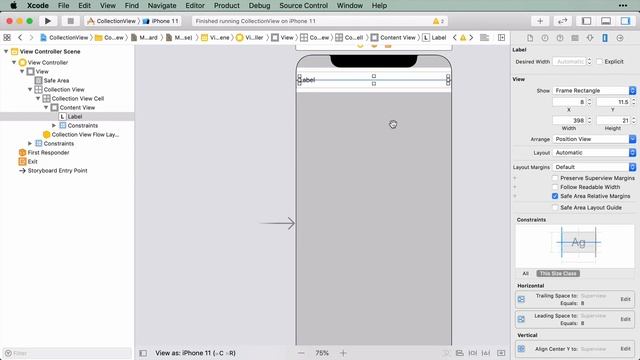Show the History inspector
Viewport: 640px width, 360px height.
545,38
